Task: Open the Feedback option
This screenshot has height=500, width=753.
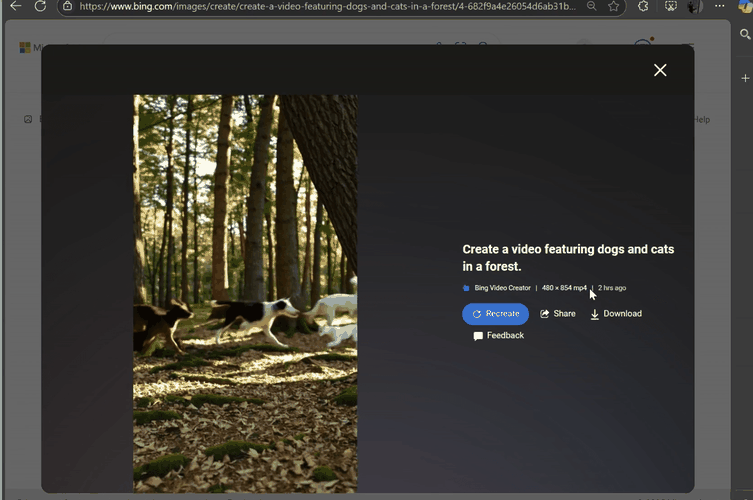Action: click(498, 335)
